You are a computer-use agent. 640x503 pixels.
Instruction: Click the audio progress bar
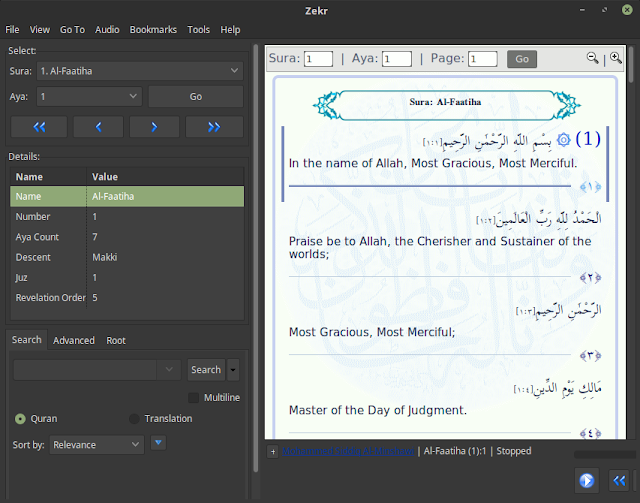(x=605, y=455)
